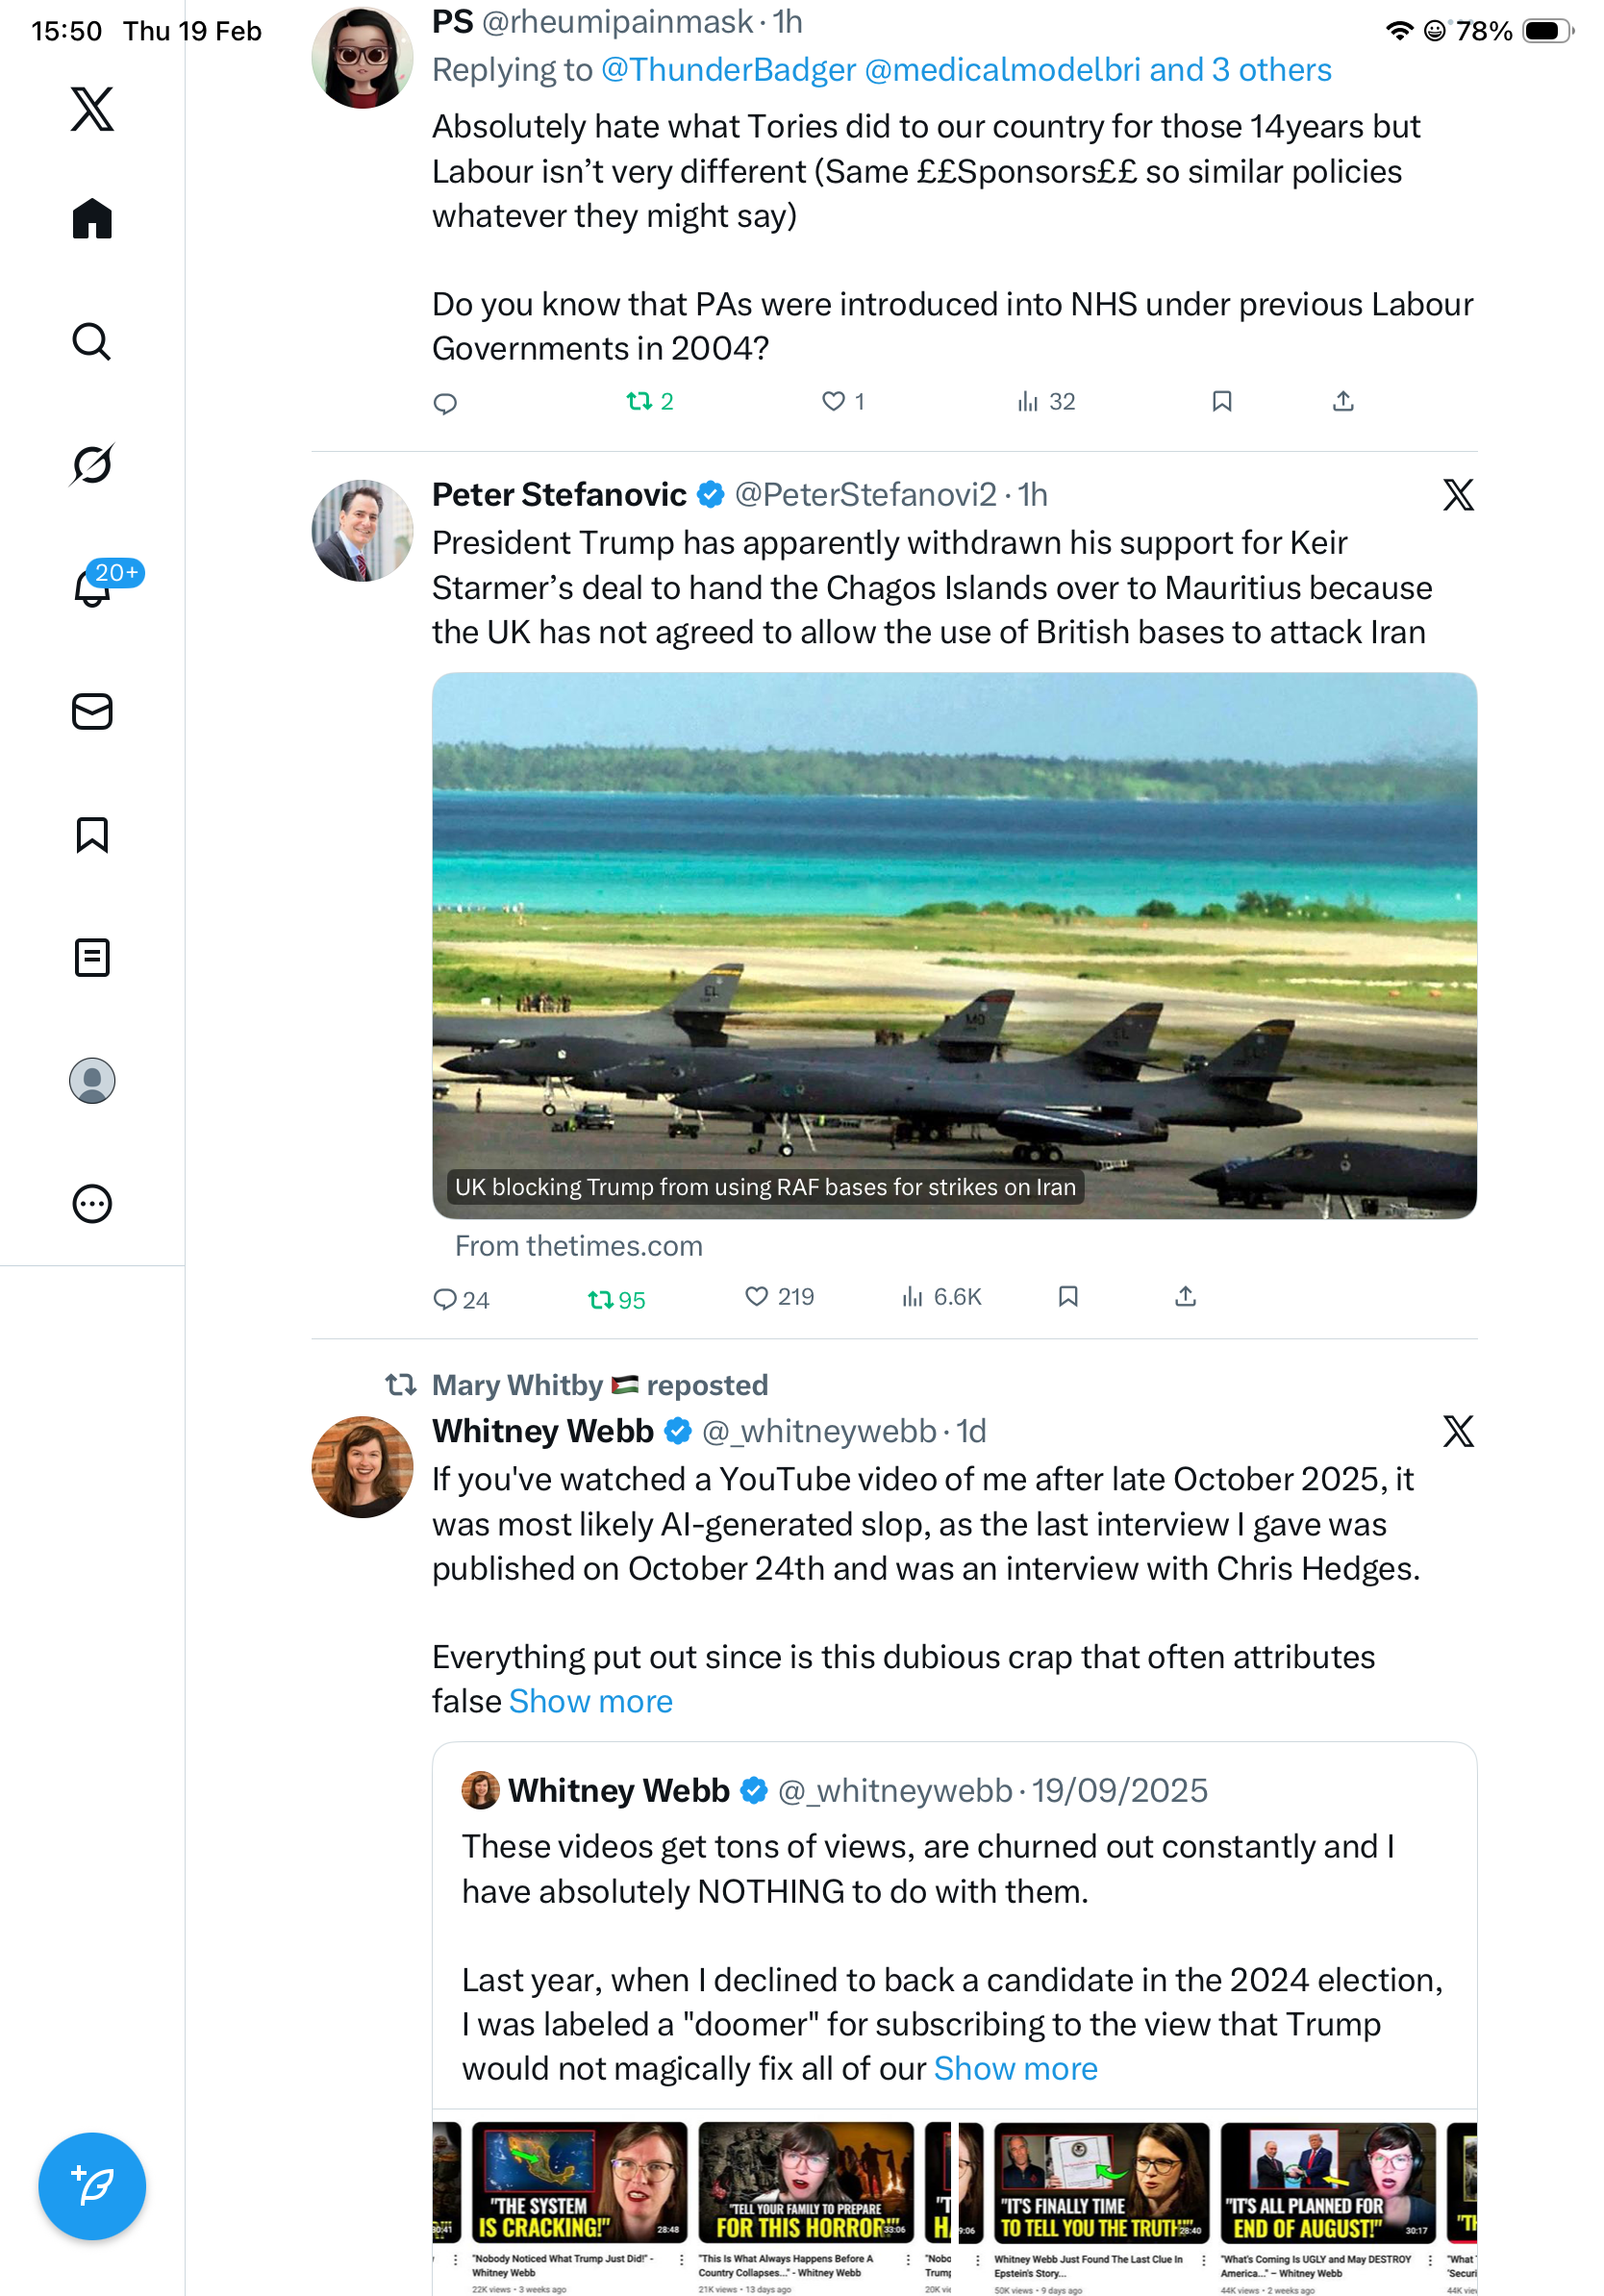The width and height of the screenshot is (1604, 2296).
Task: Open the More options circle icon
Action: point(91,1204)
